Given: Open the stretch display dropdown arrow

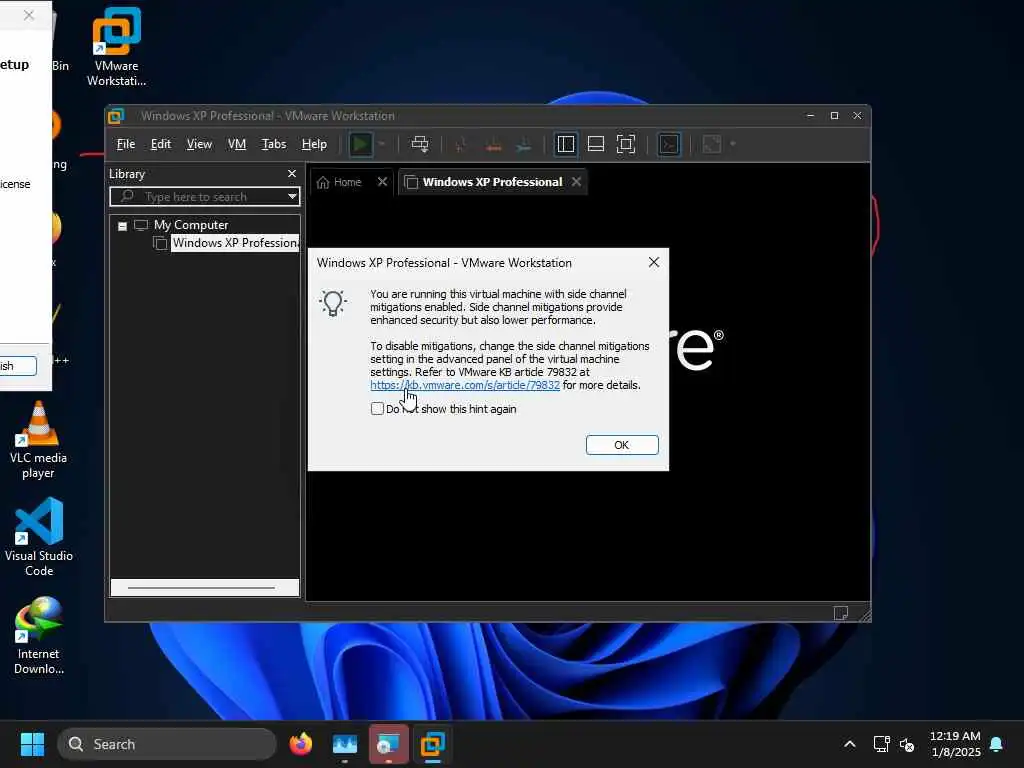Looking at the screenshot, I should (733, 144).
